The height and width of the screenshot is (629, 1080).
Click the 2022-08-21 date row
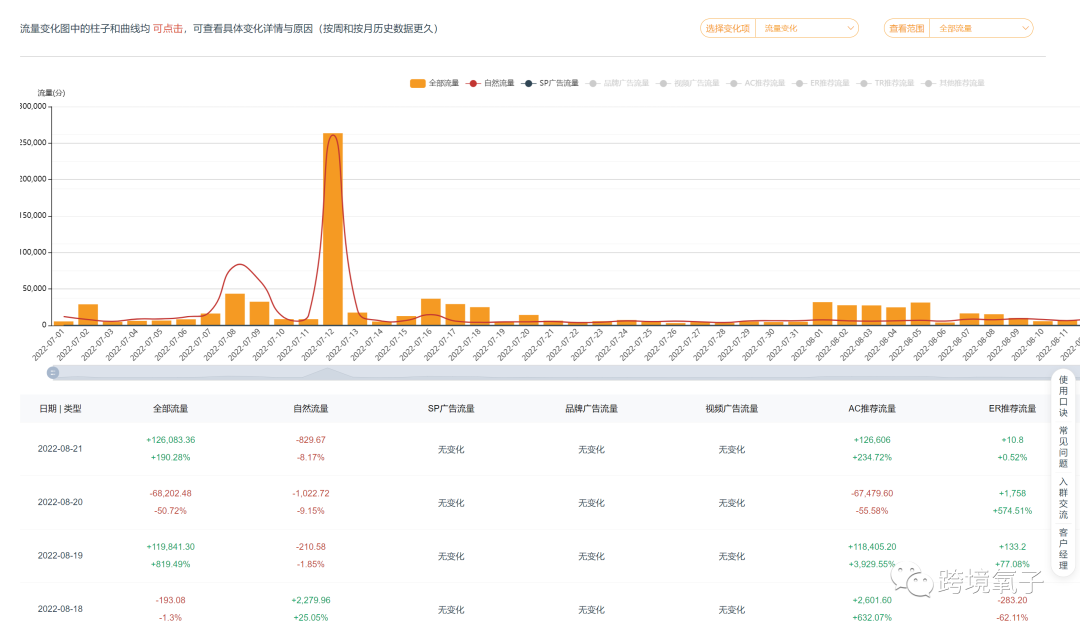coord(60,448)
